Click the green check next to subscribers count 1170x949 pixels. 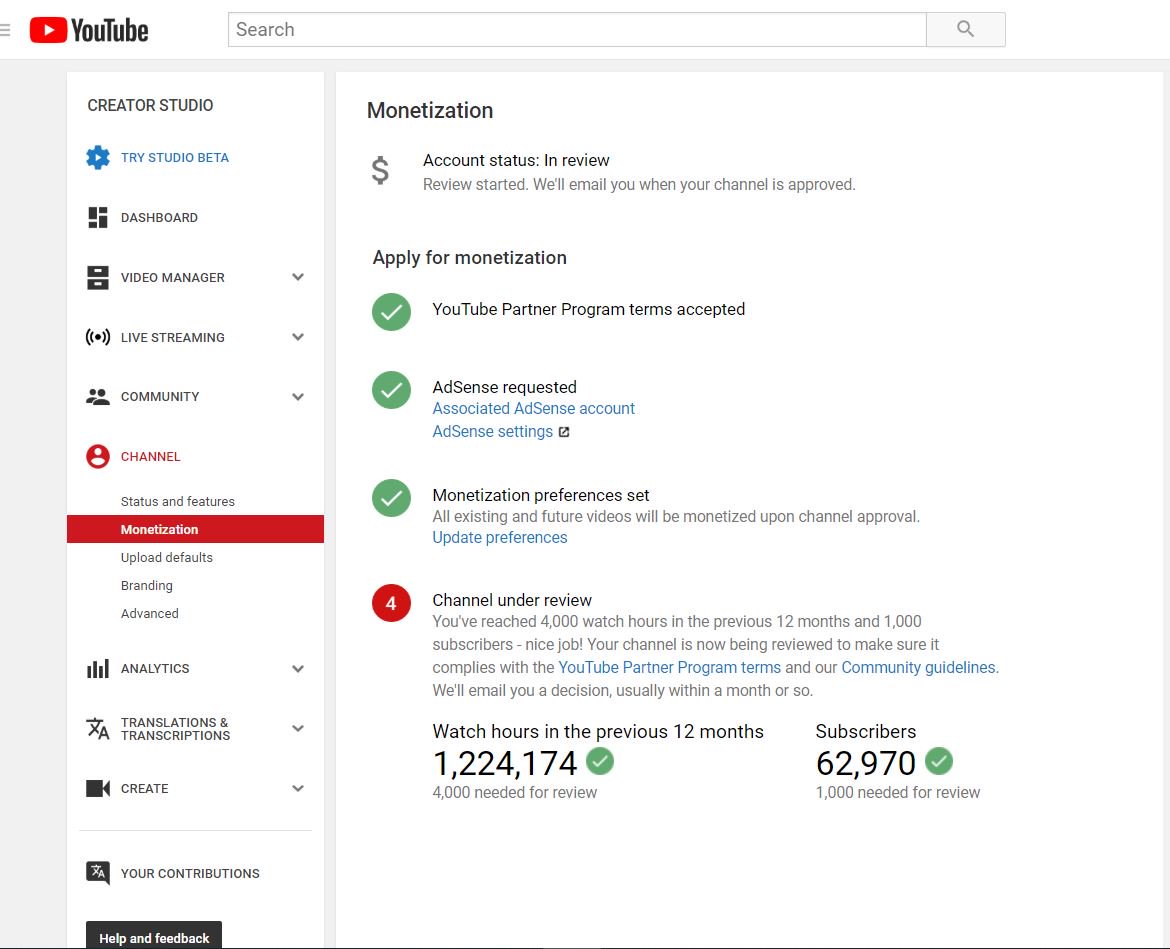coord(939,761)
